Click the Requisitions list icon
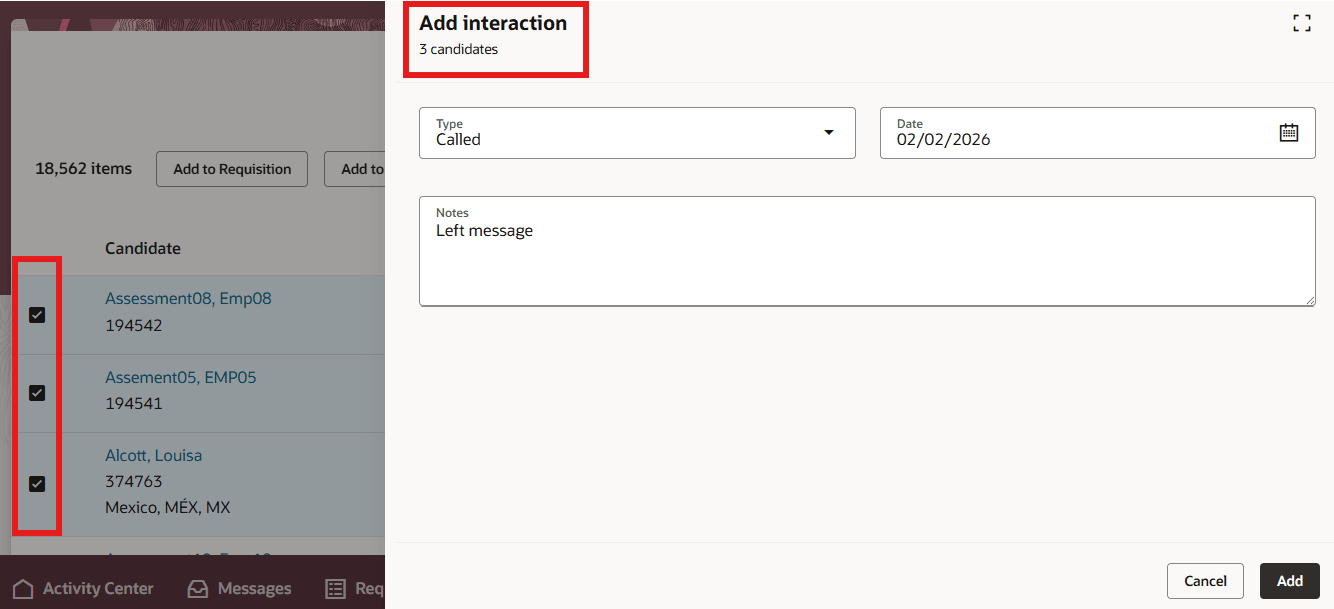Image resolution: width=1334 pixels, height=609 pixels. (335, 588)
